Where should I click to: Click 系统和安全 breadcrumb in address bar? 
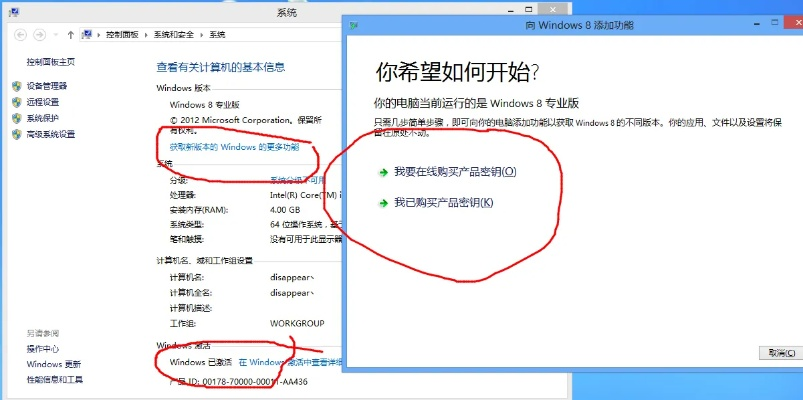174,35
